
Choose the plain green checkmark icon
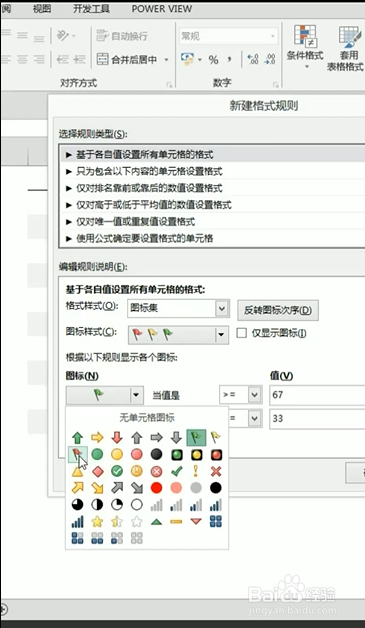[x=176, y=471]
